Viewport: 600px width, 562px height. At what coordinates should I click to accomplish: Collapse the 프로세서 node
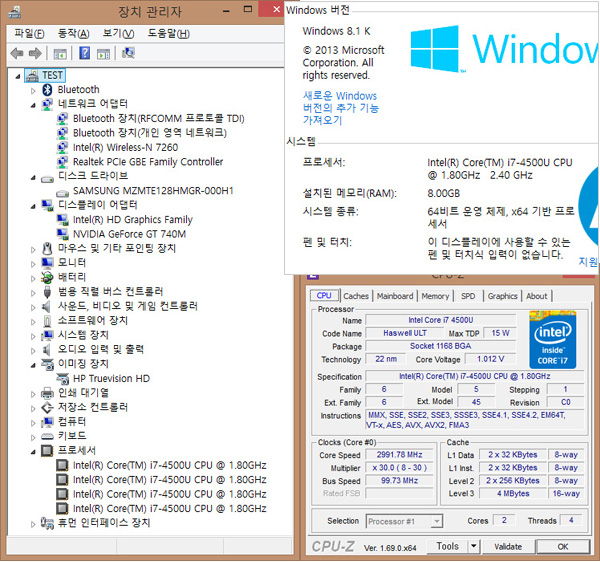point(33,452)
